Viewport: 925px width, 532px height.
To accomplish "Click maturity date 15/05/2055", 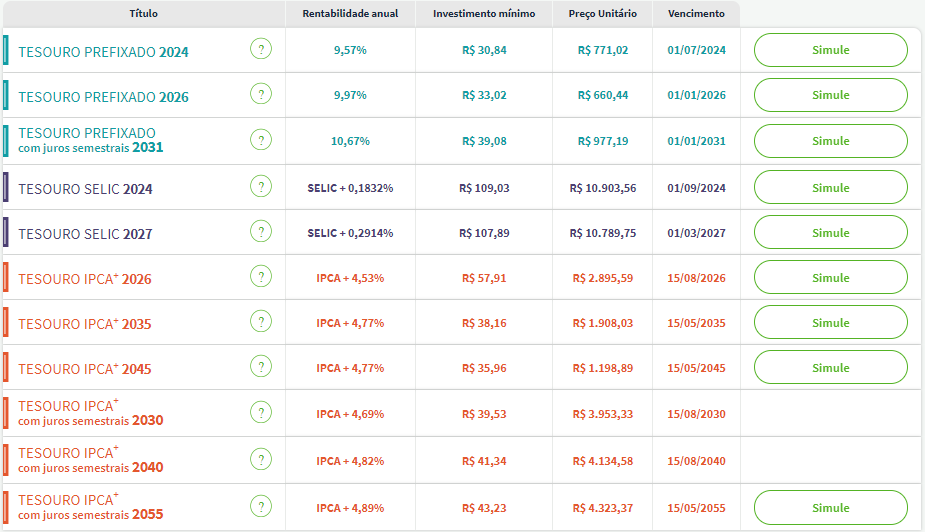I will pos(696,508).
